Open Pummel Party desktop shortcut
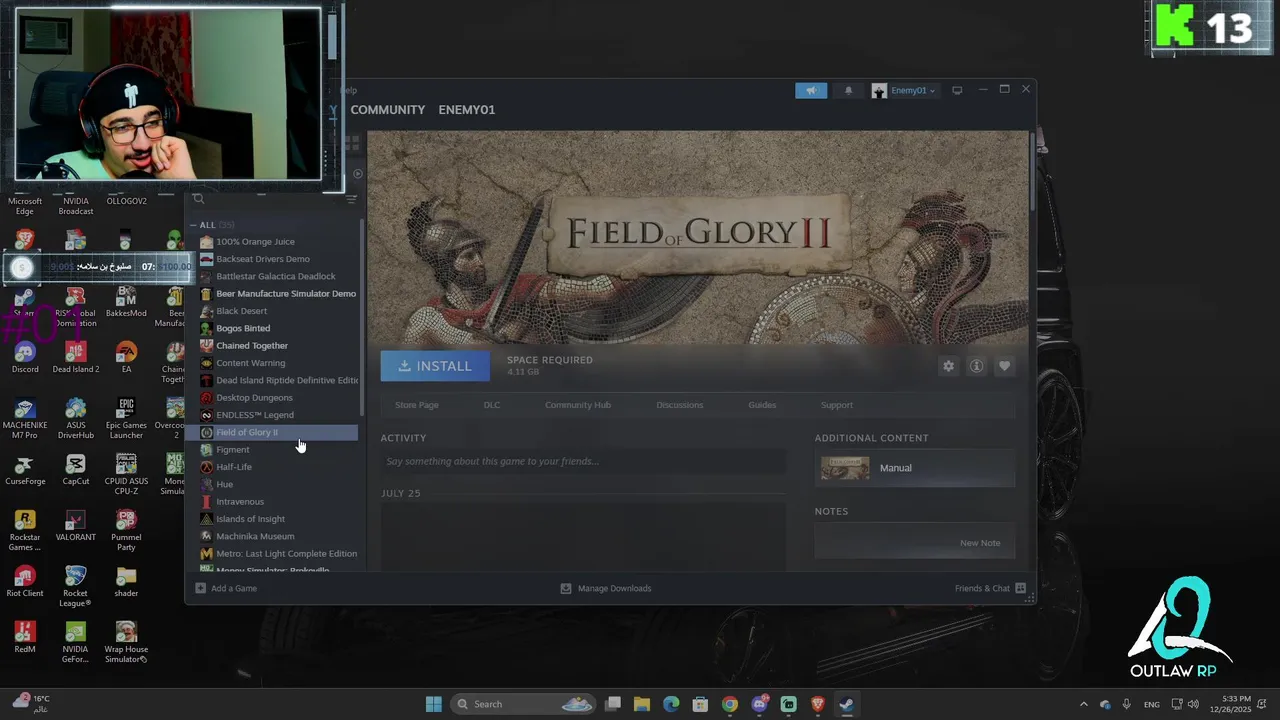 point(126,530)
